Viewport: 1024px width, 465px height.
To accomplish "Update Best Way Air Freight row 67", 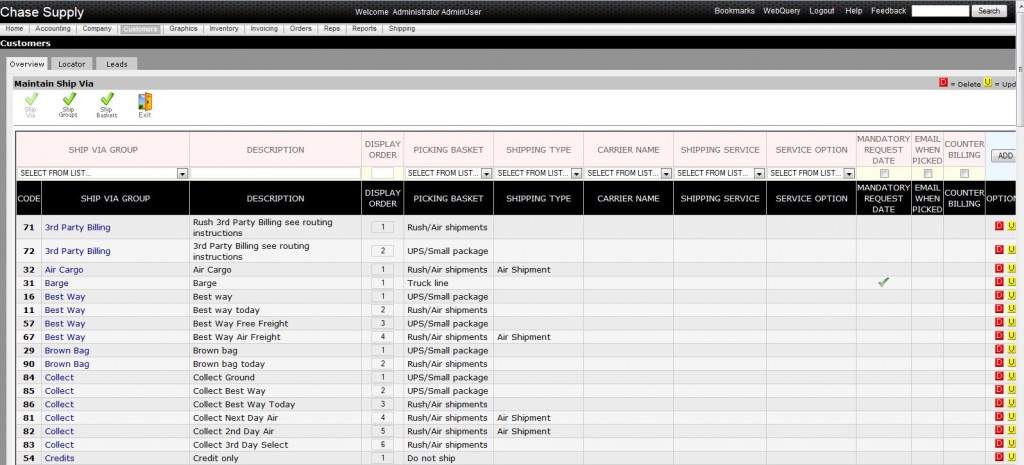I will [1012, 336].
